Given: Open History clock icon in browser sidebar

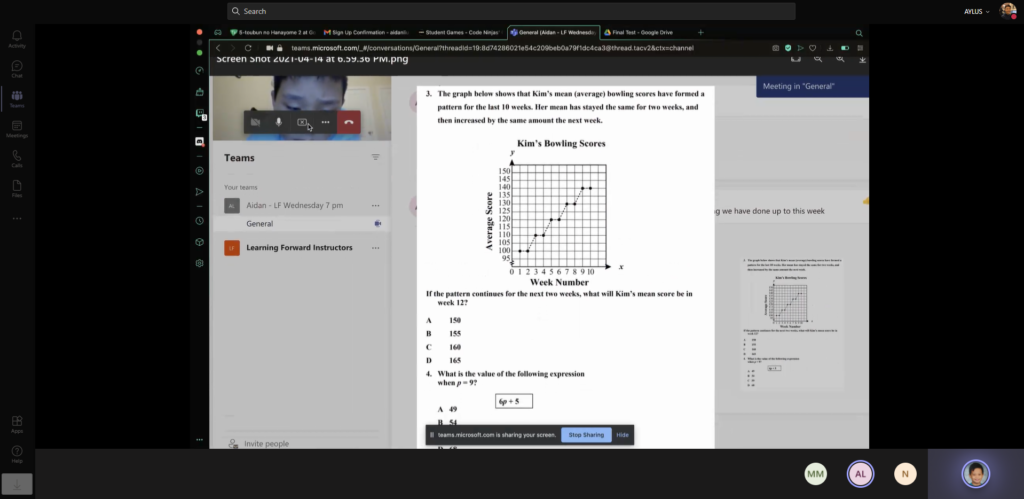Looking at the screenshot, I should (x=200, y=221).
